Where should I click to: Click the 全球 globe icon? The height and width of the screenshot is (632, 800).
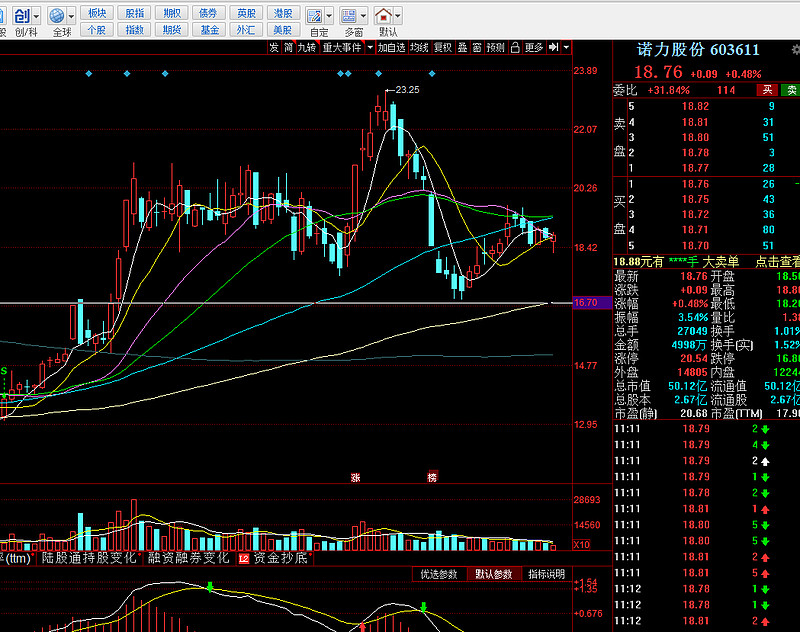(x=57, y=16)
